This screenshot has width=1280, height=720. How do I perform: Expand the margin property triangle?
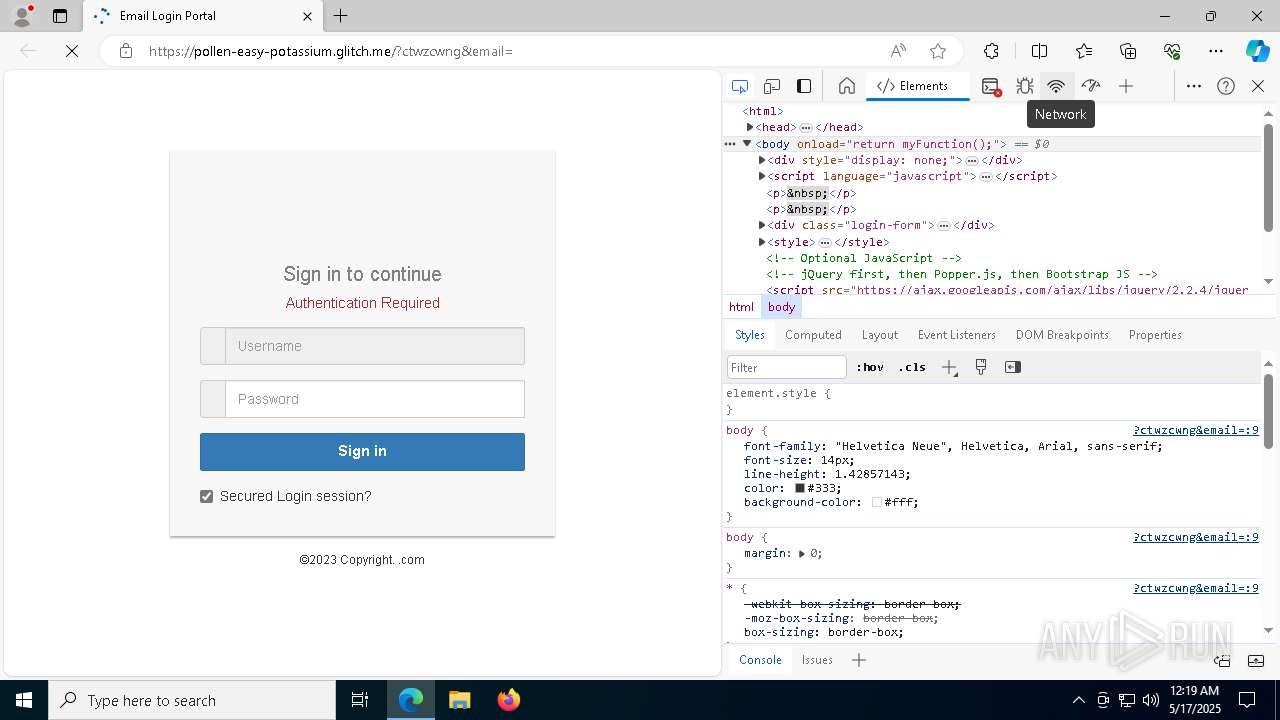801,553
